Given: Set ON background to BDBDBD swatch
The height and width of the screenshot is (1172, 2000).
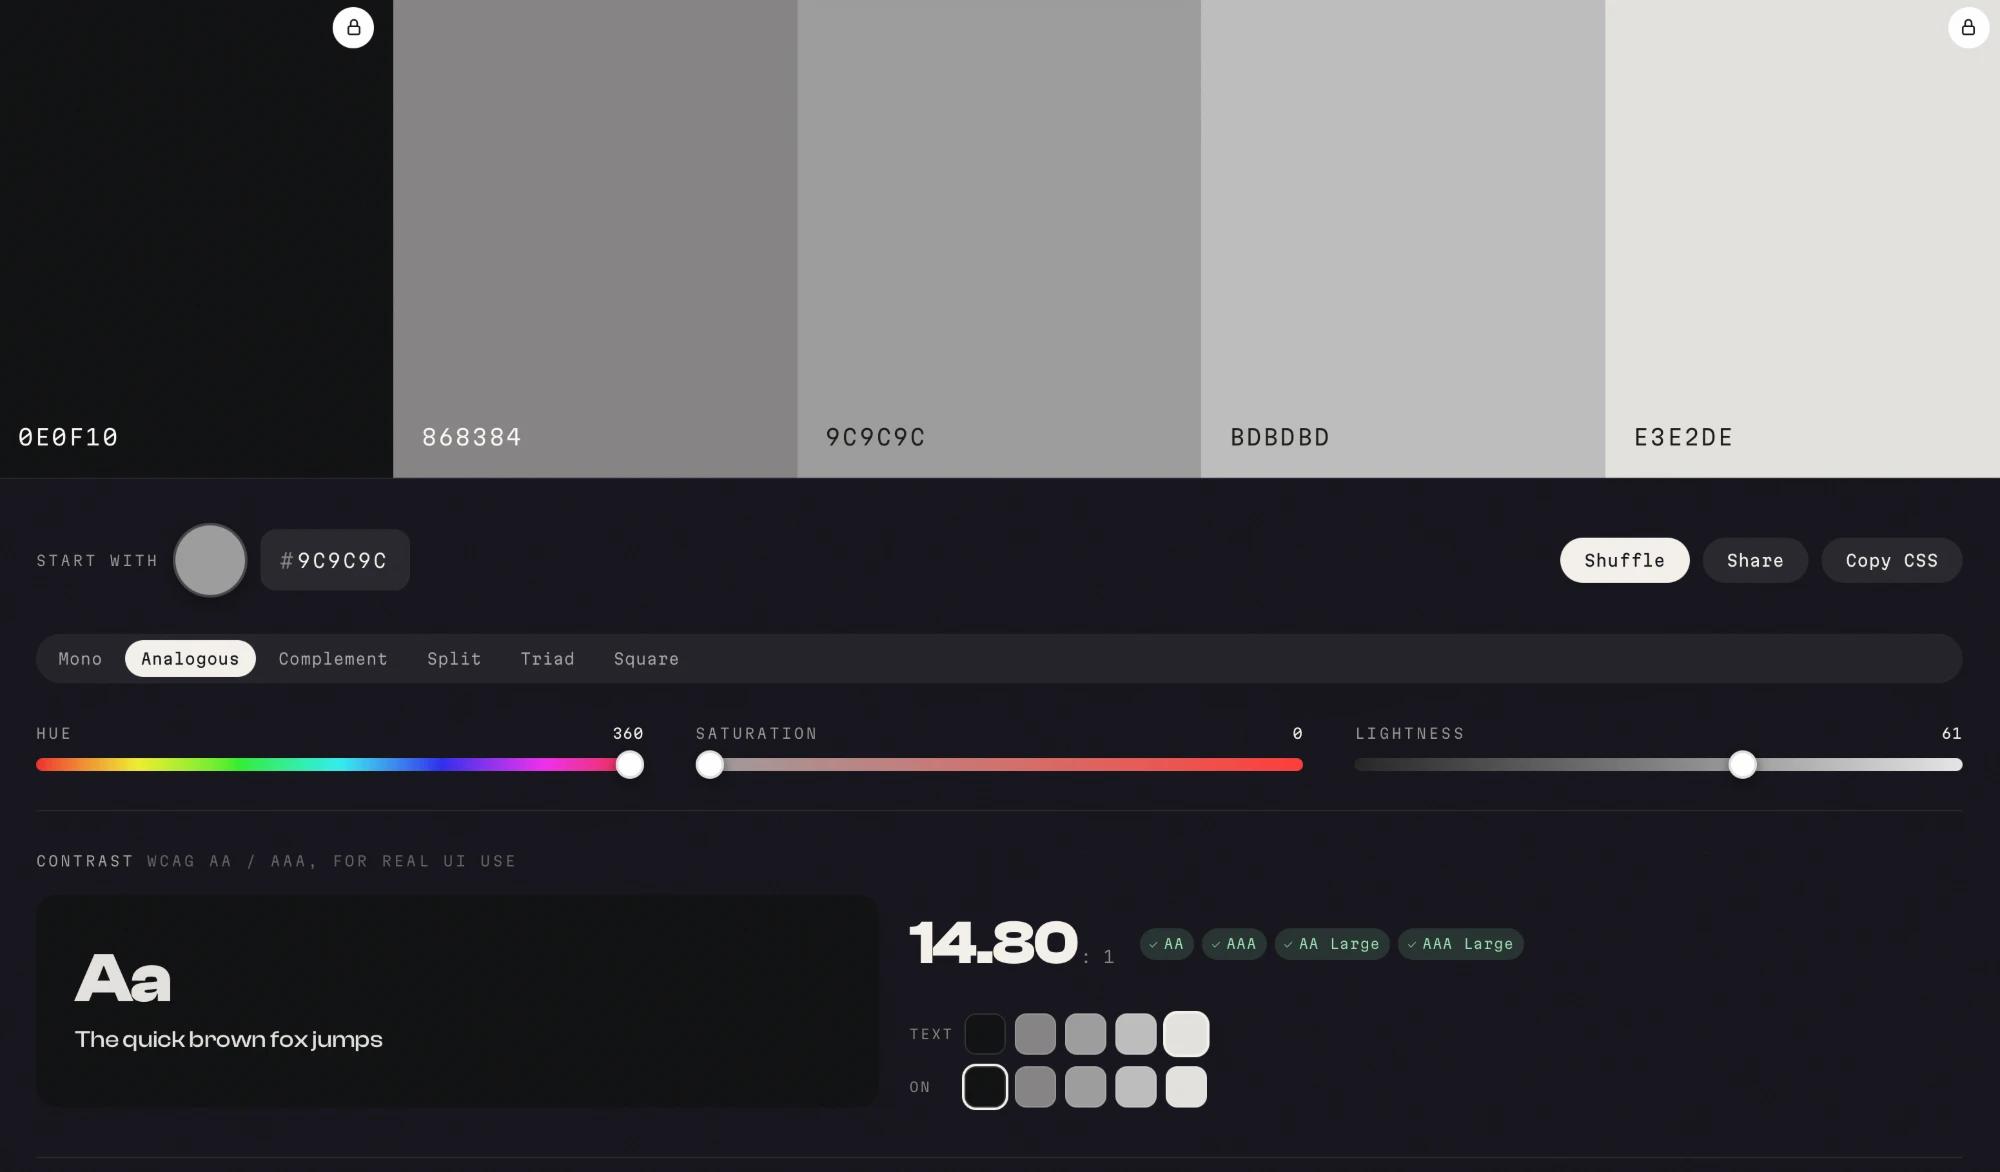Looking at the screenshot, I should tap(1135, 1087).
